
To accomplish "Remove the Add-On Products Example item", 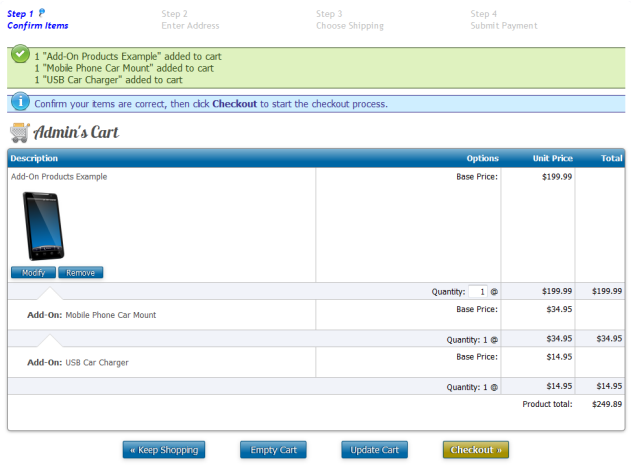I will click(x=81, y=272).
